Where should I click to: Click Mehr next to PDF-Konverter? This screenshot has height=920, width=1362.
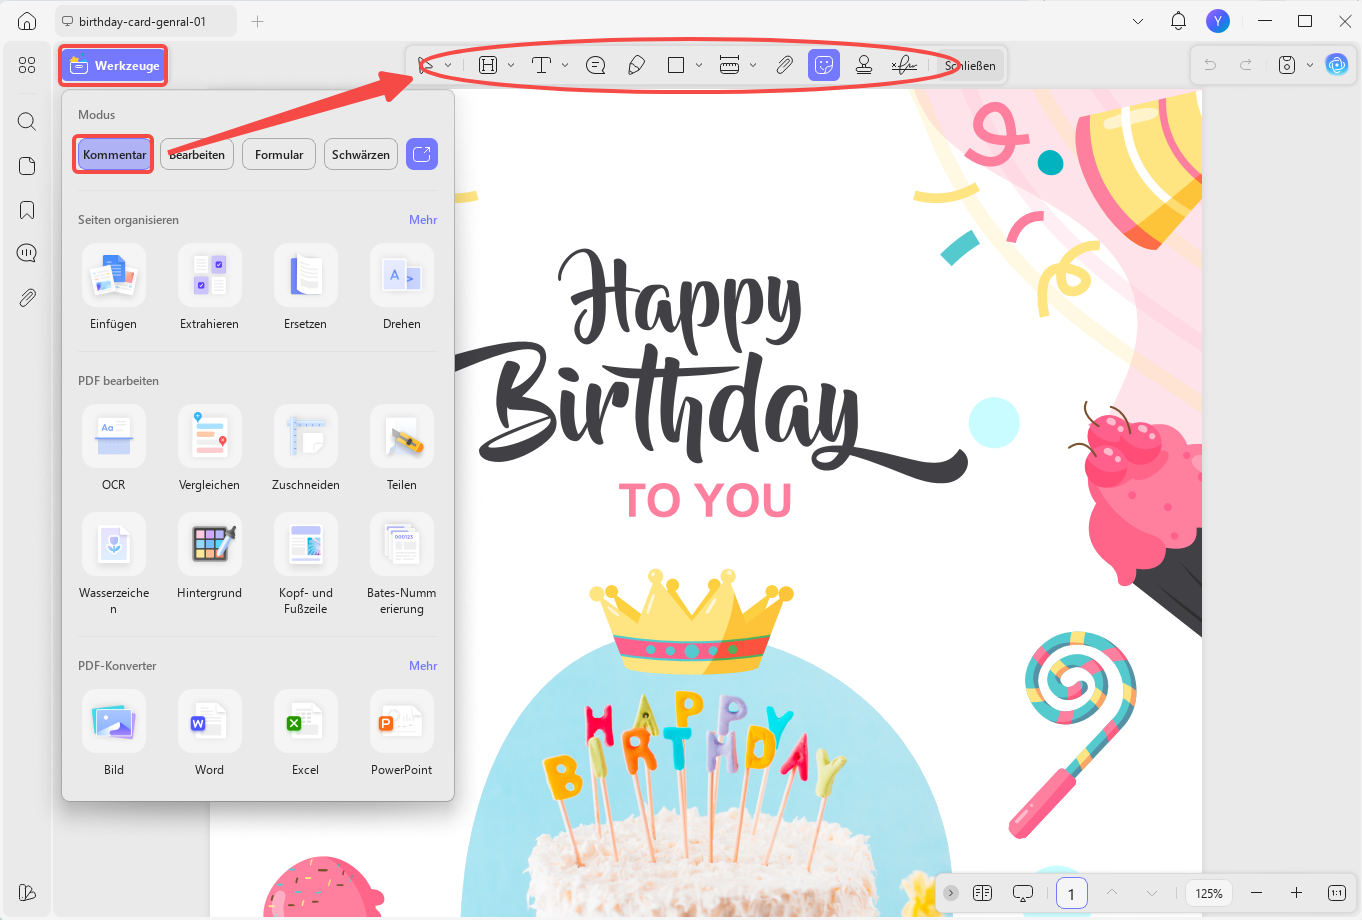[x=423, y=666]
